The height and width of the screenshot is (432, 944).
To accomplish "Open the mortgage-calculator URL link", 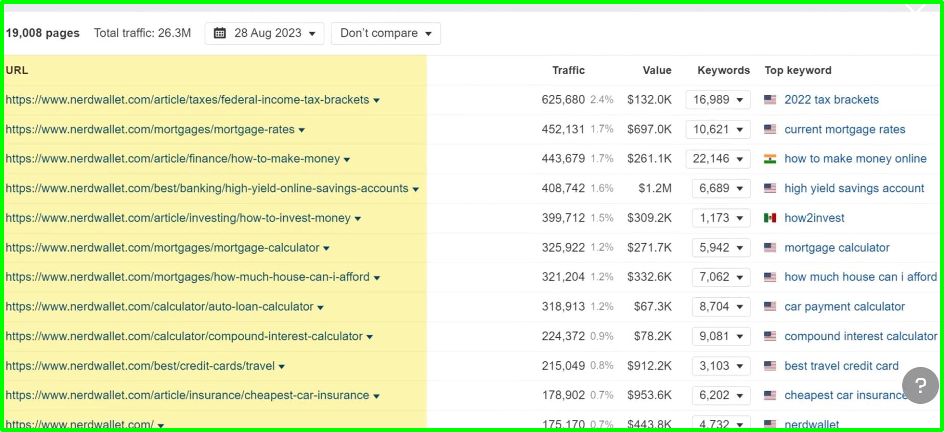I will point(163,247).
